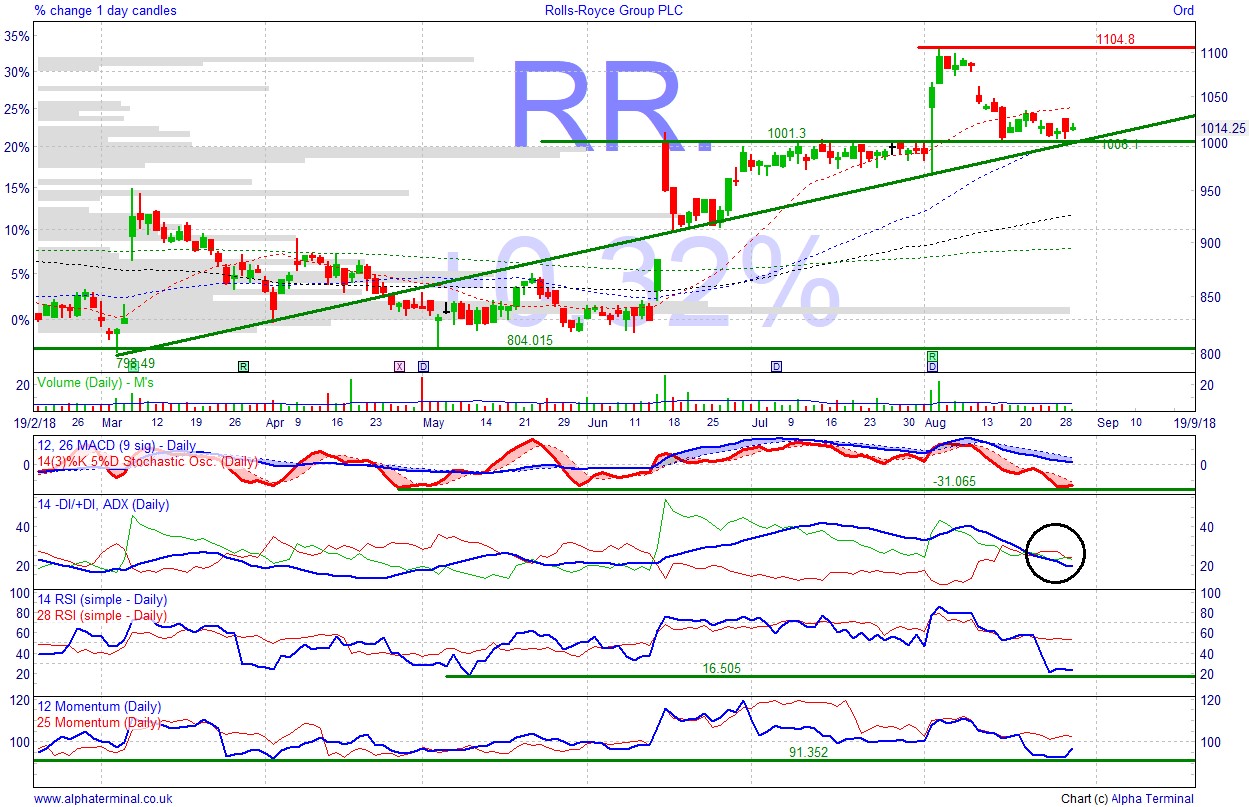1249x807 pixels.
Task: Click the 'Aug' date axis label
Action: pos(935,423)
